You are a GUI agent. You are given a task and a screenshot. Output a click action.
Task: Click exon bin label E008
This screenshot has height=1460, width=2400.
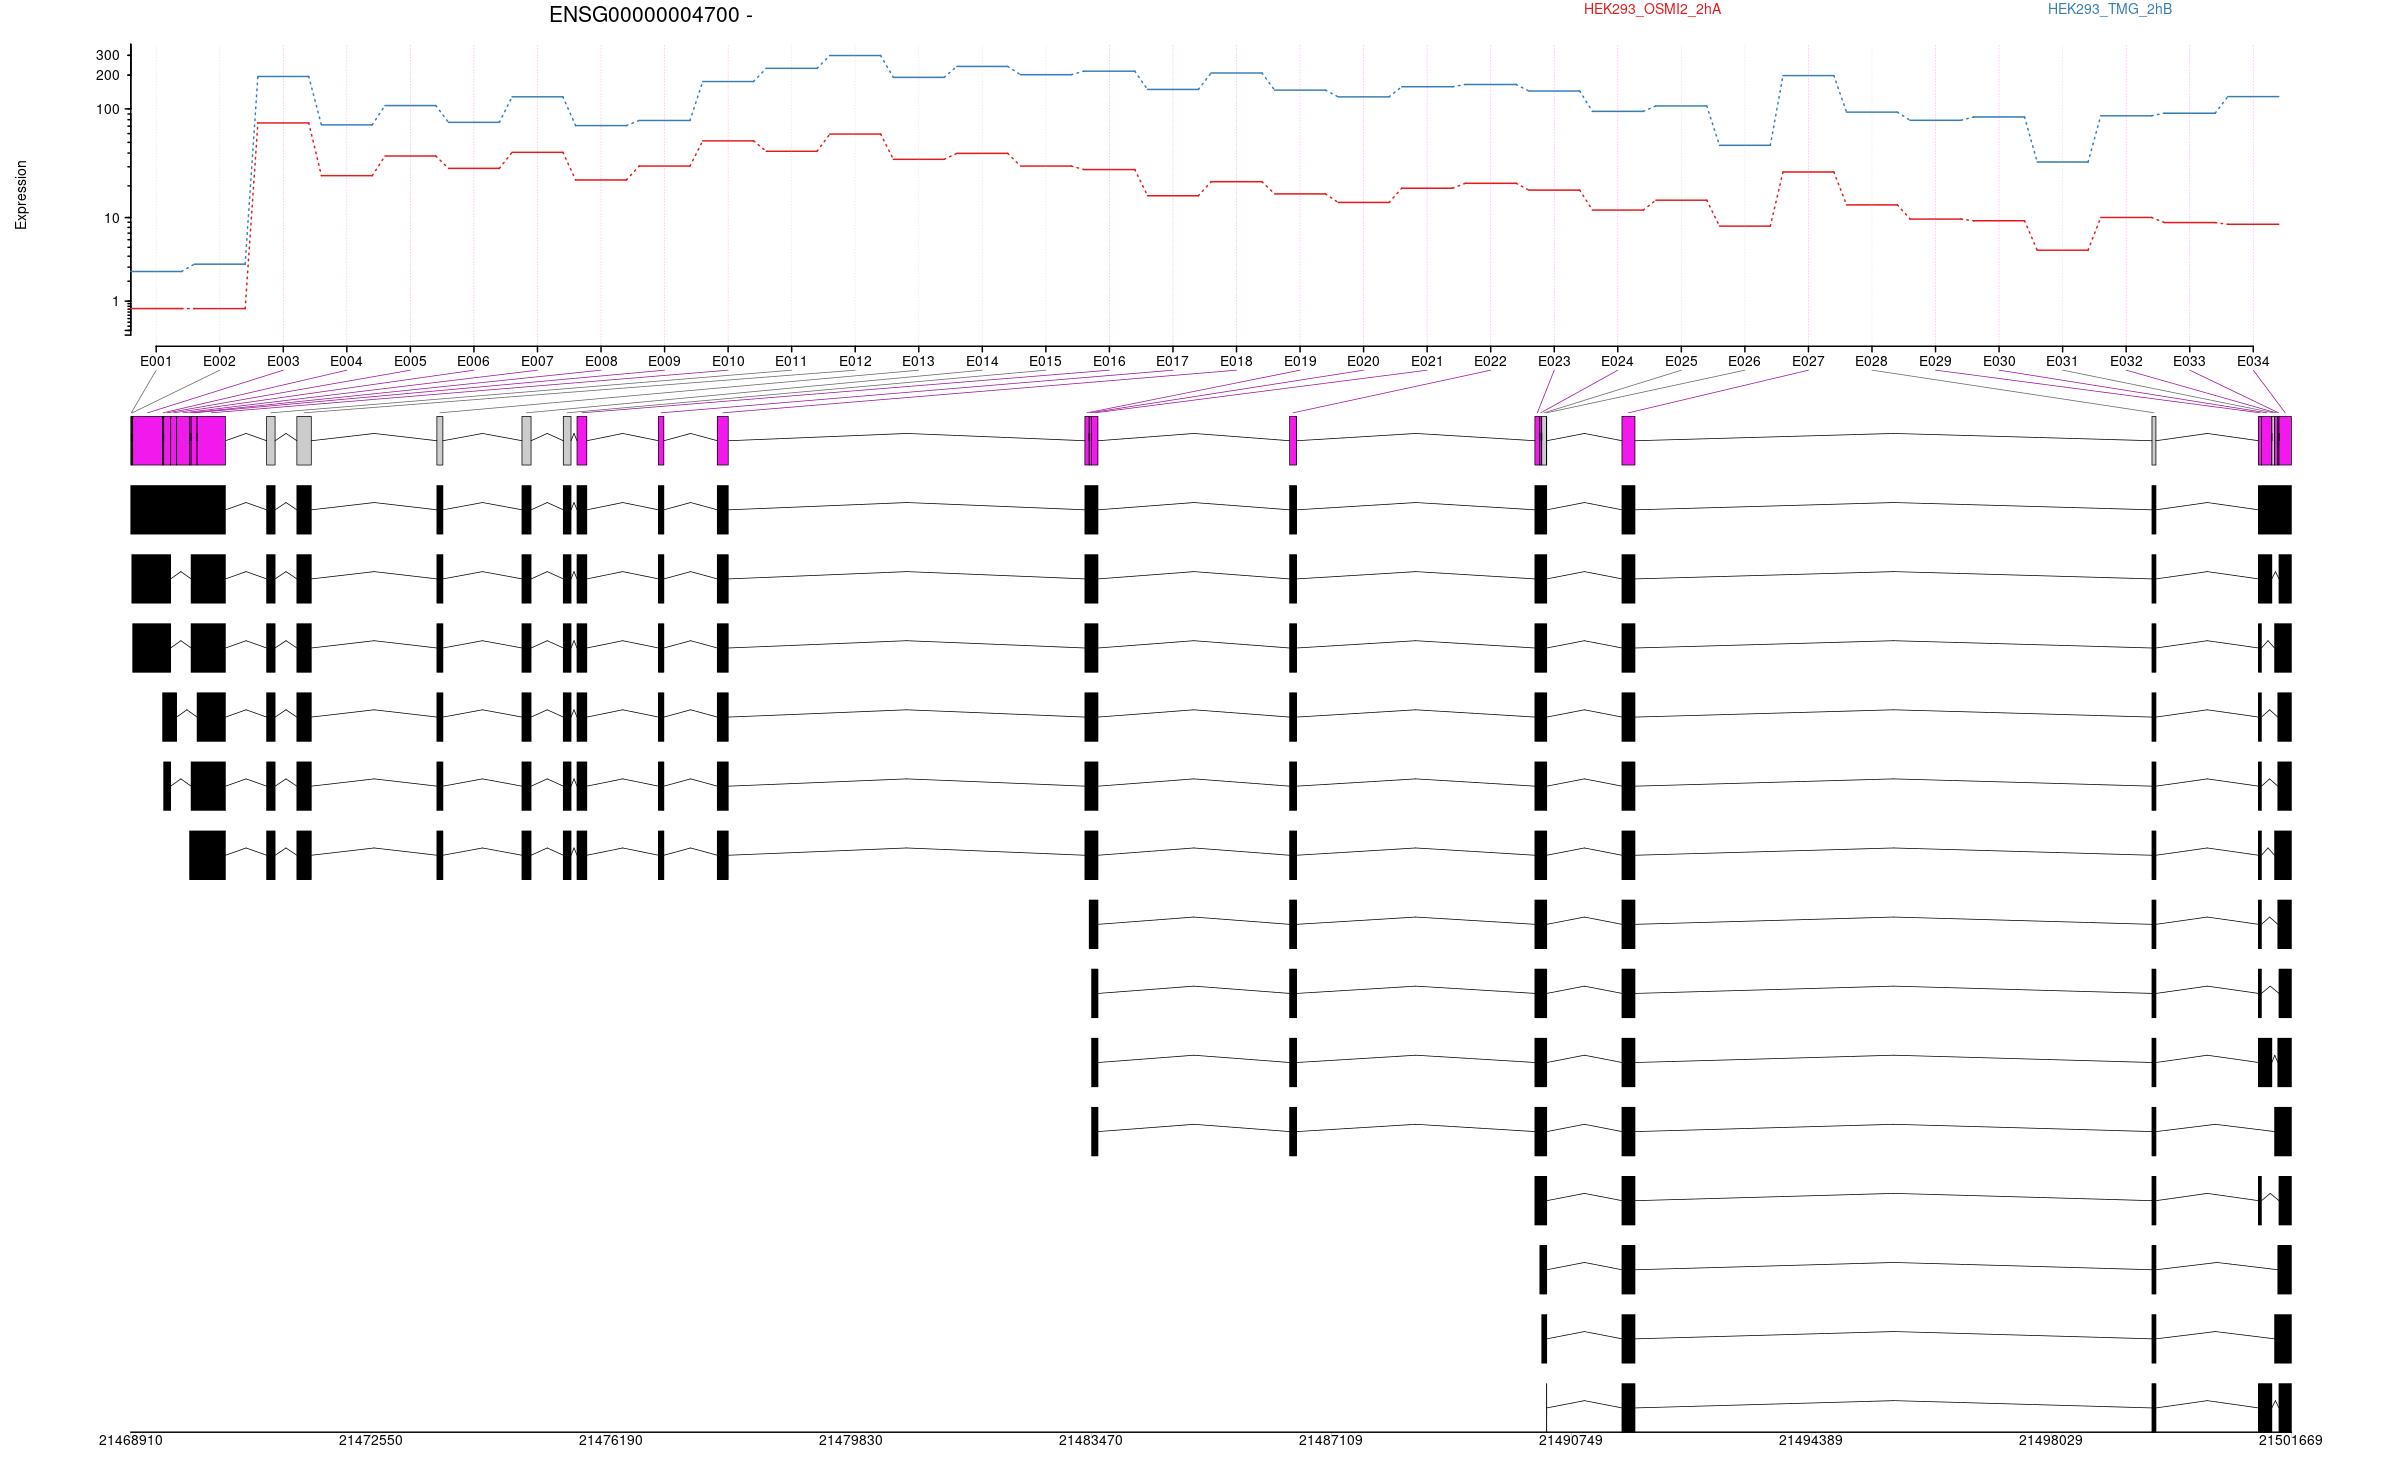601,361
